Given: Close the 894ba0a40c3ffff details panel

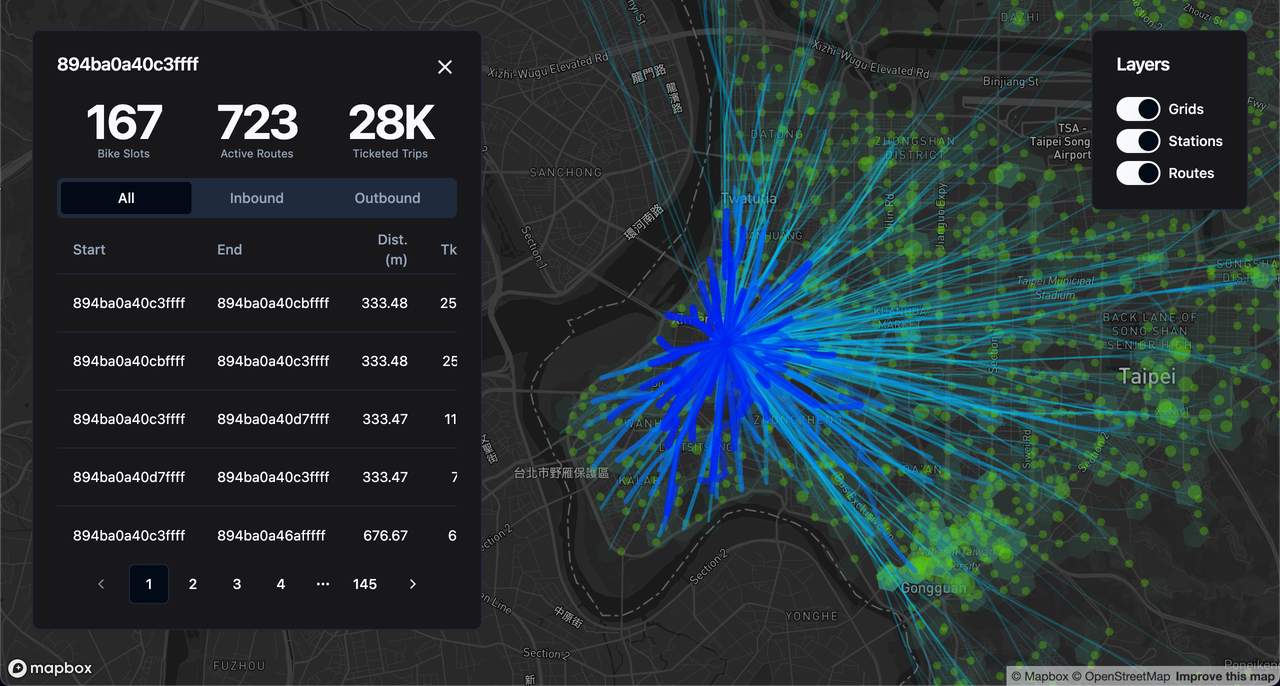Looking at the screenshot, I should pyautogui.click(x=445, y=67).
